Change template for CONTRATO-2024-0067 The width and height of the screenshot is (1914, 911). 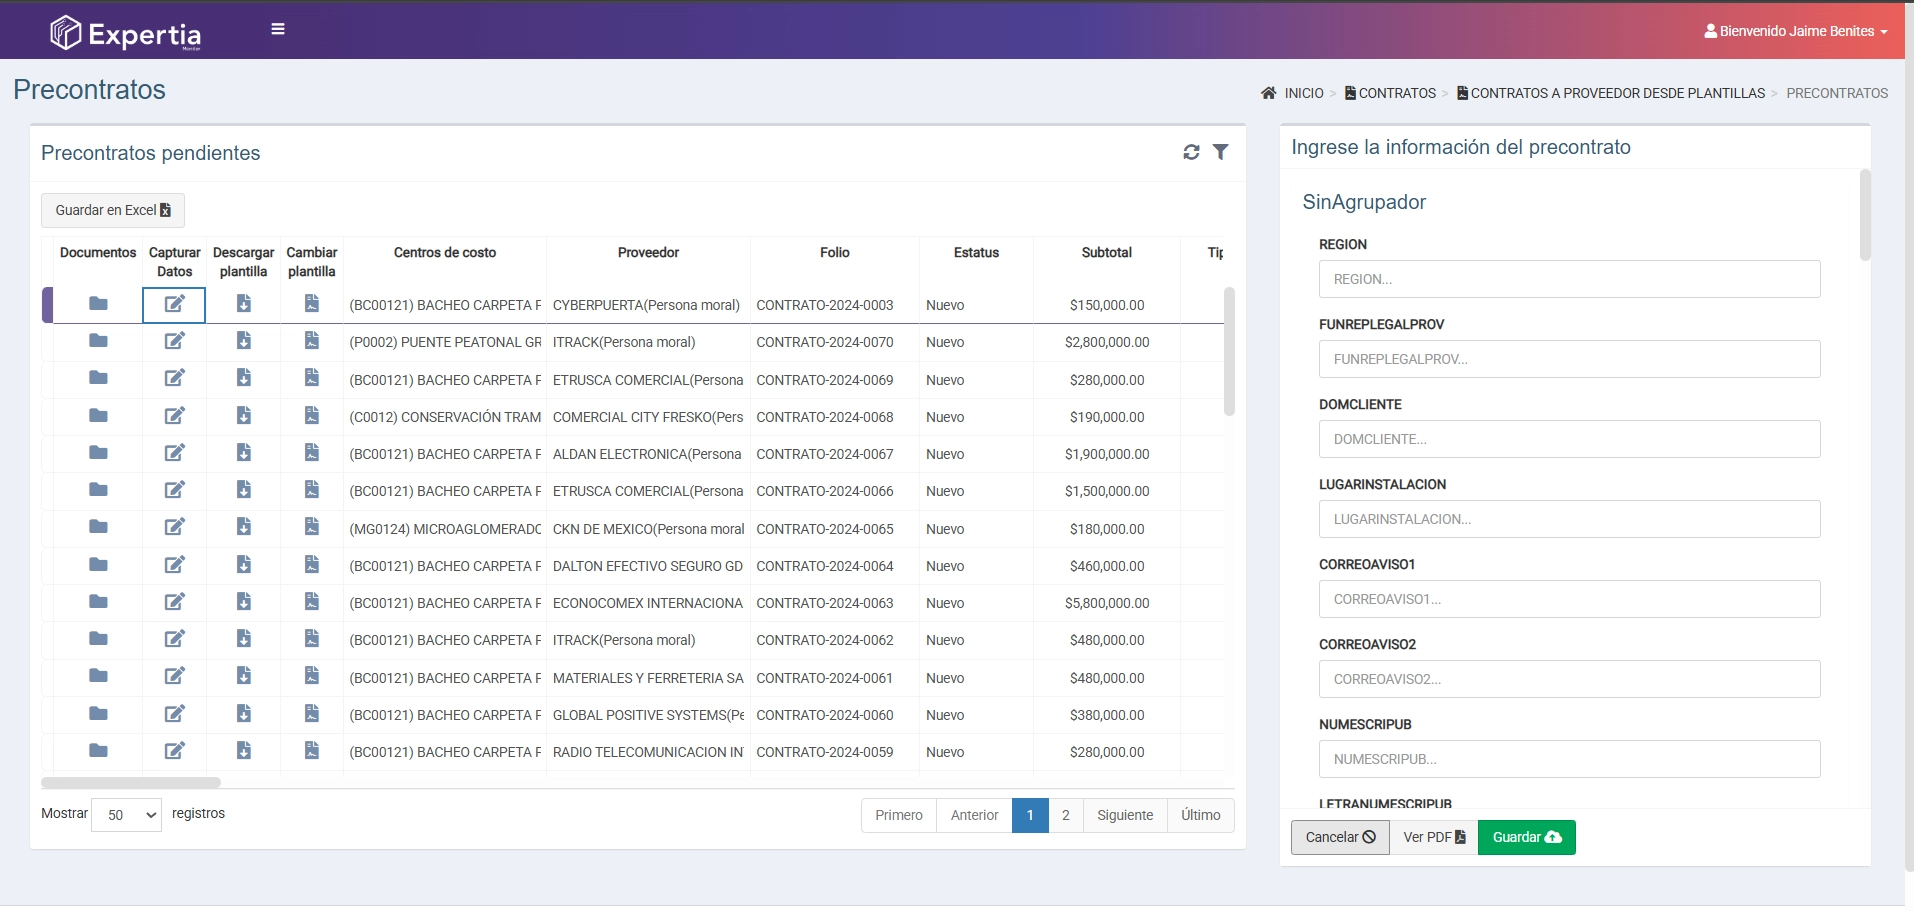tap(312, 452)
